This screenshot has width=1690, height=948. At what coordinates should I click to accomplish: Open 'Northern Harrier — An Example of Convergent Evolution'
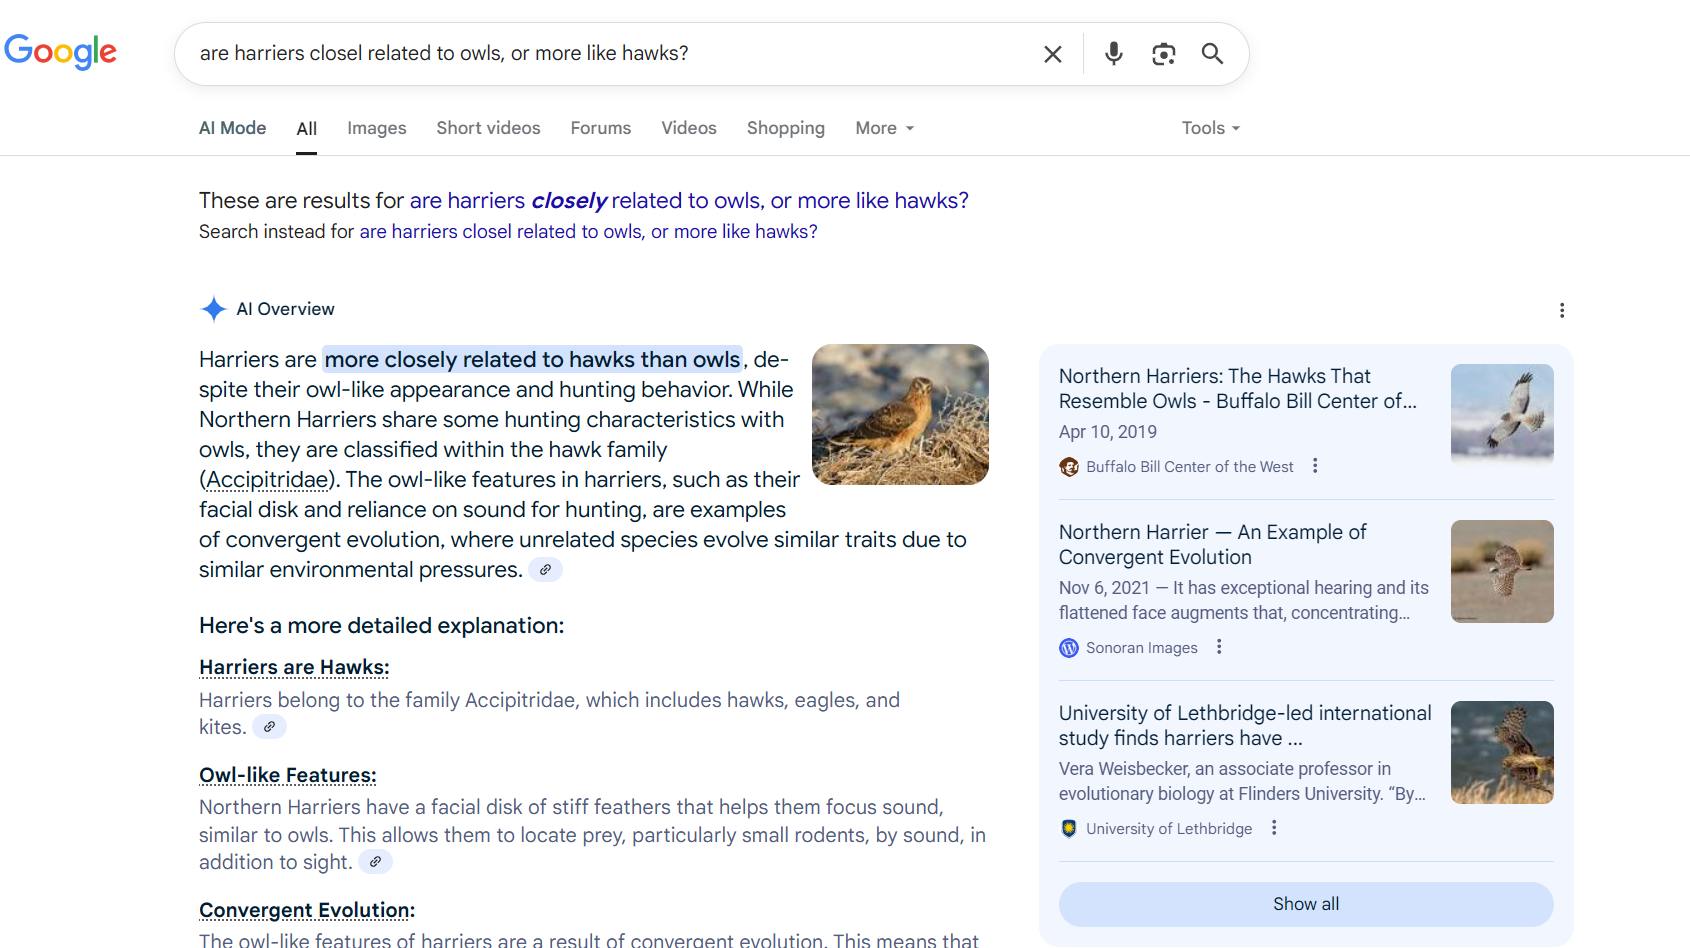(x=1212, y=545)
